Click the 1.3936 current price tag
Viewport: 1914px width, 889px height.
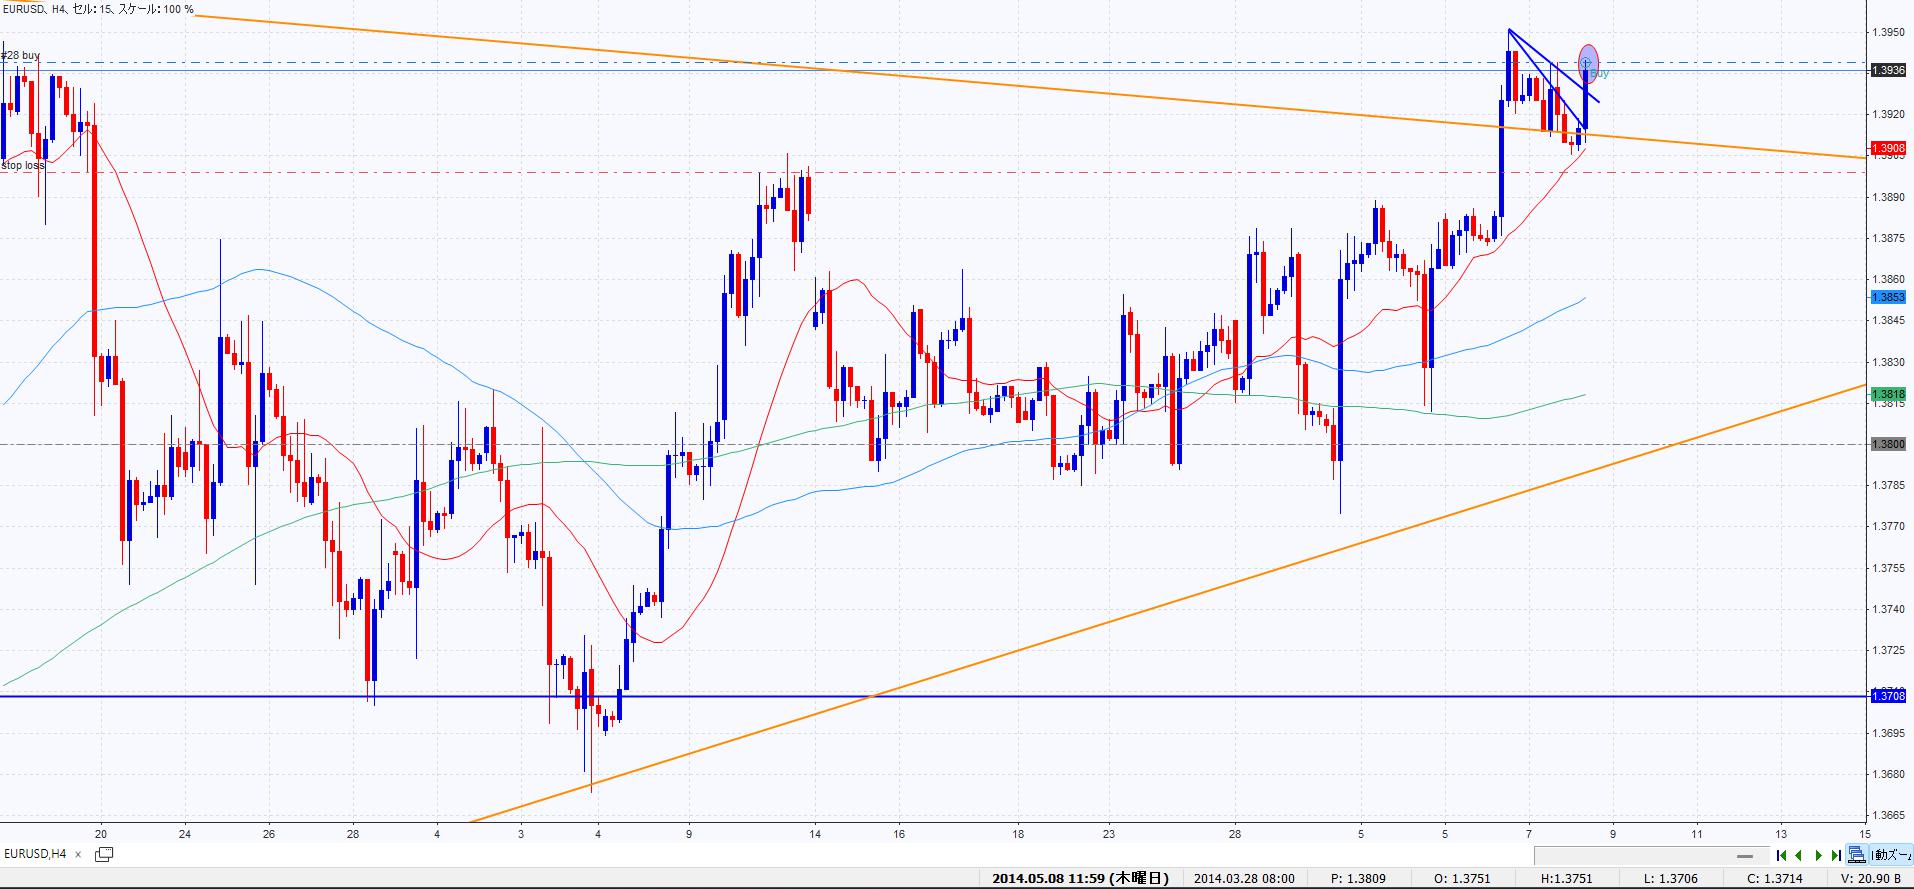1888,70
